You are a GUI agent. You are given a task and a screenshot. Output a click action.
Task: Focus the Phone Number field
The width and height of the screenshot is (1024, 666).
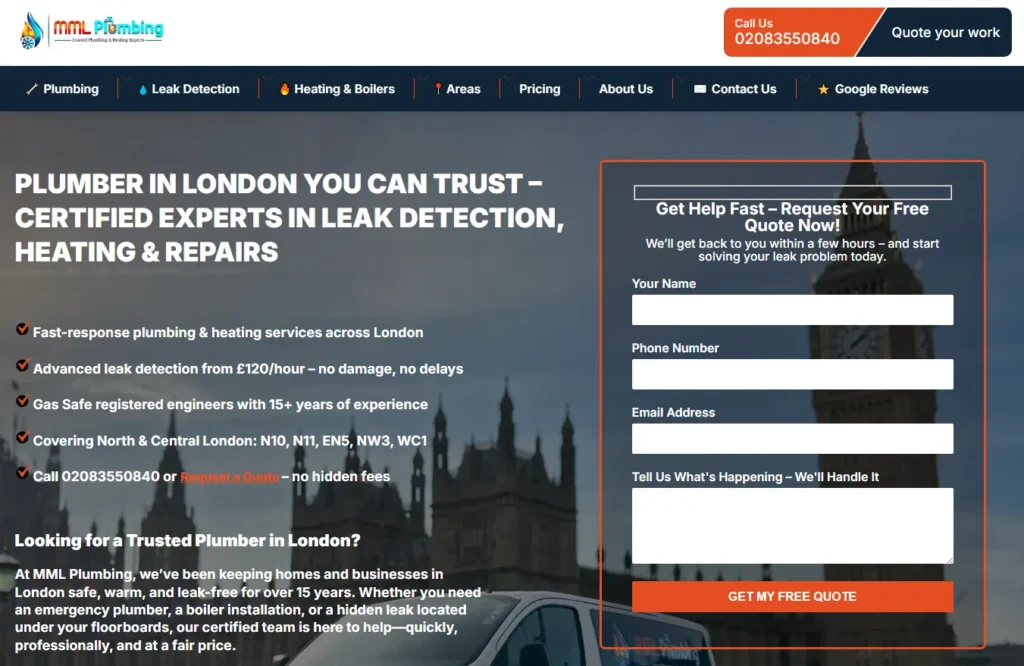792,374
